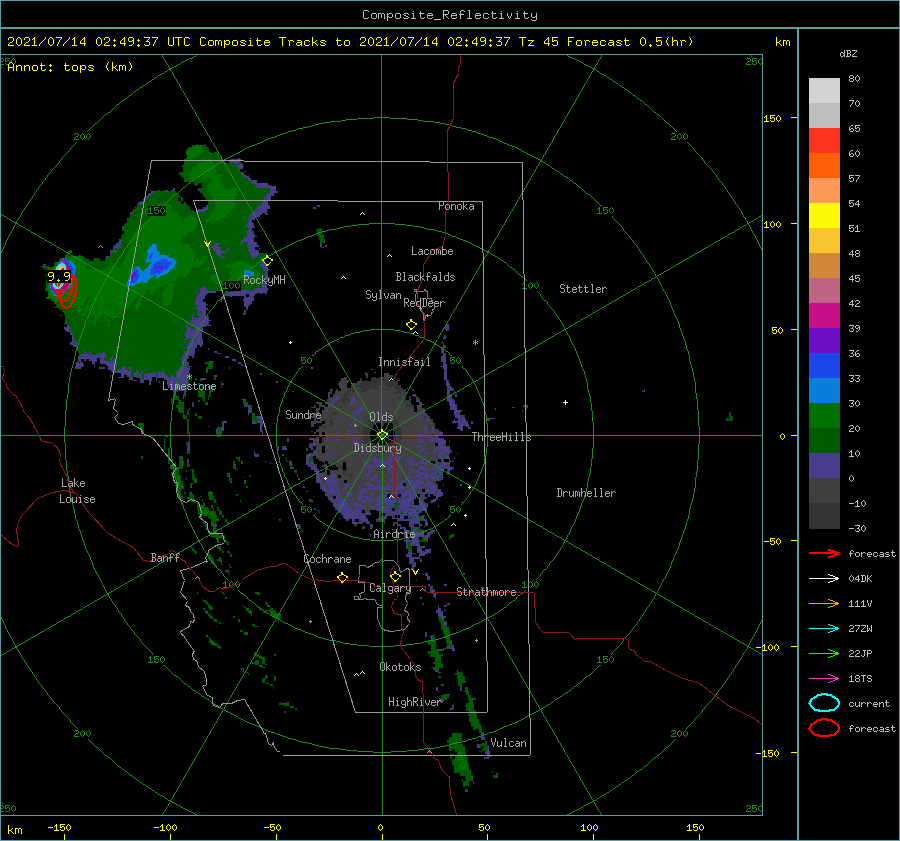
Task: Click the light blue swatch above 30 dBZ
Action: [824, 391]
